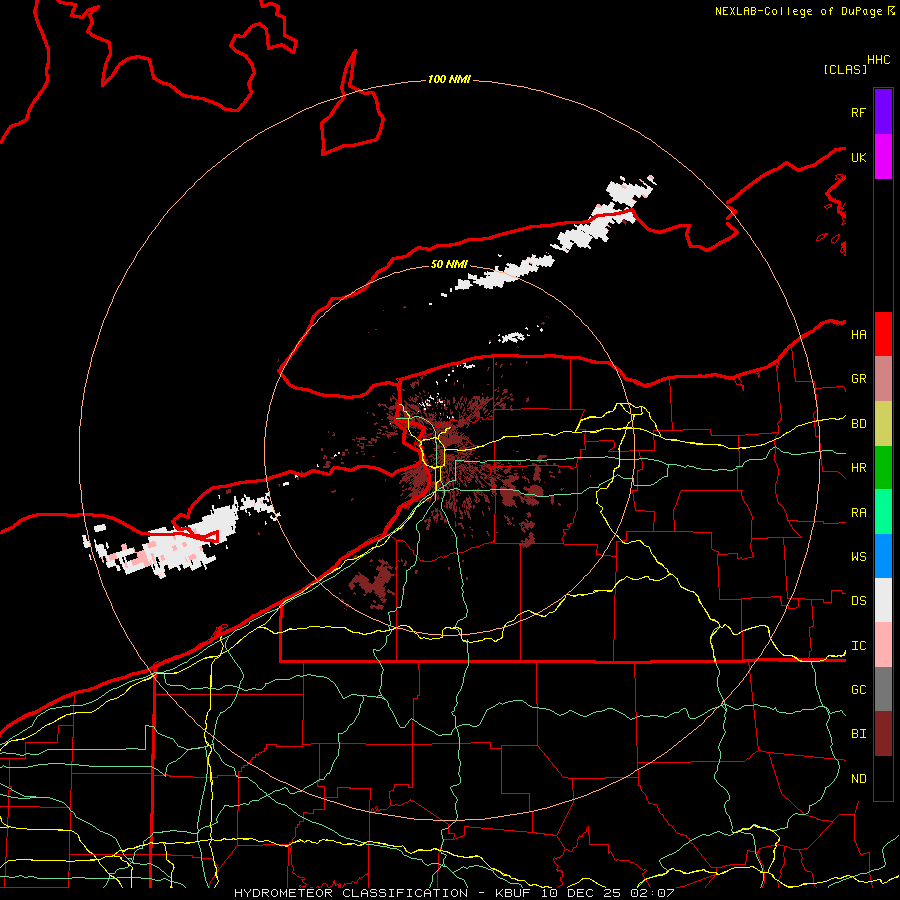Screen dimensions: 900x900
Task: Click the GR legend label
Action: (x=859, y=379)
